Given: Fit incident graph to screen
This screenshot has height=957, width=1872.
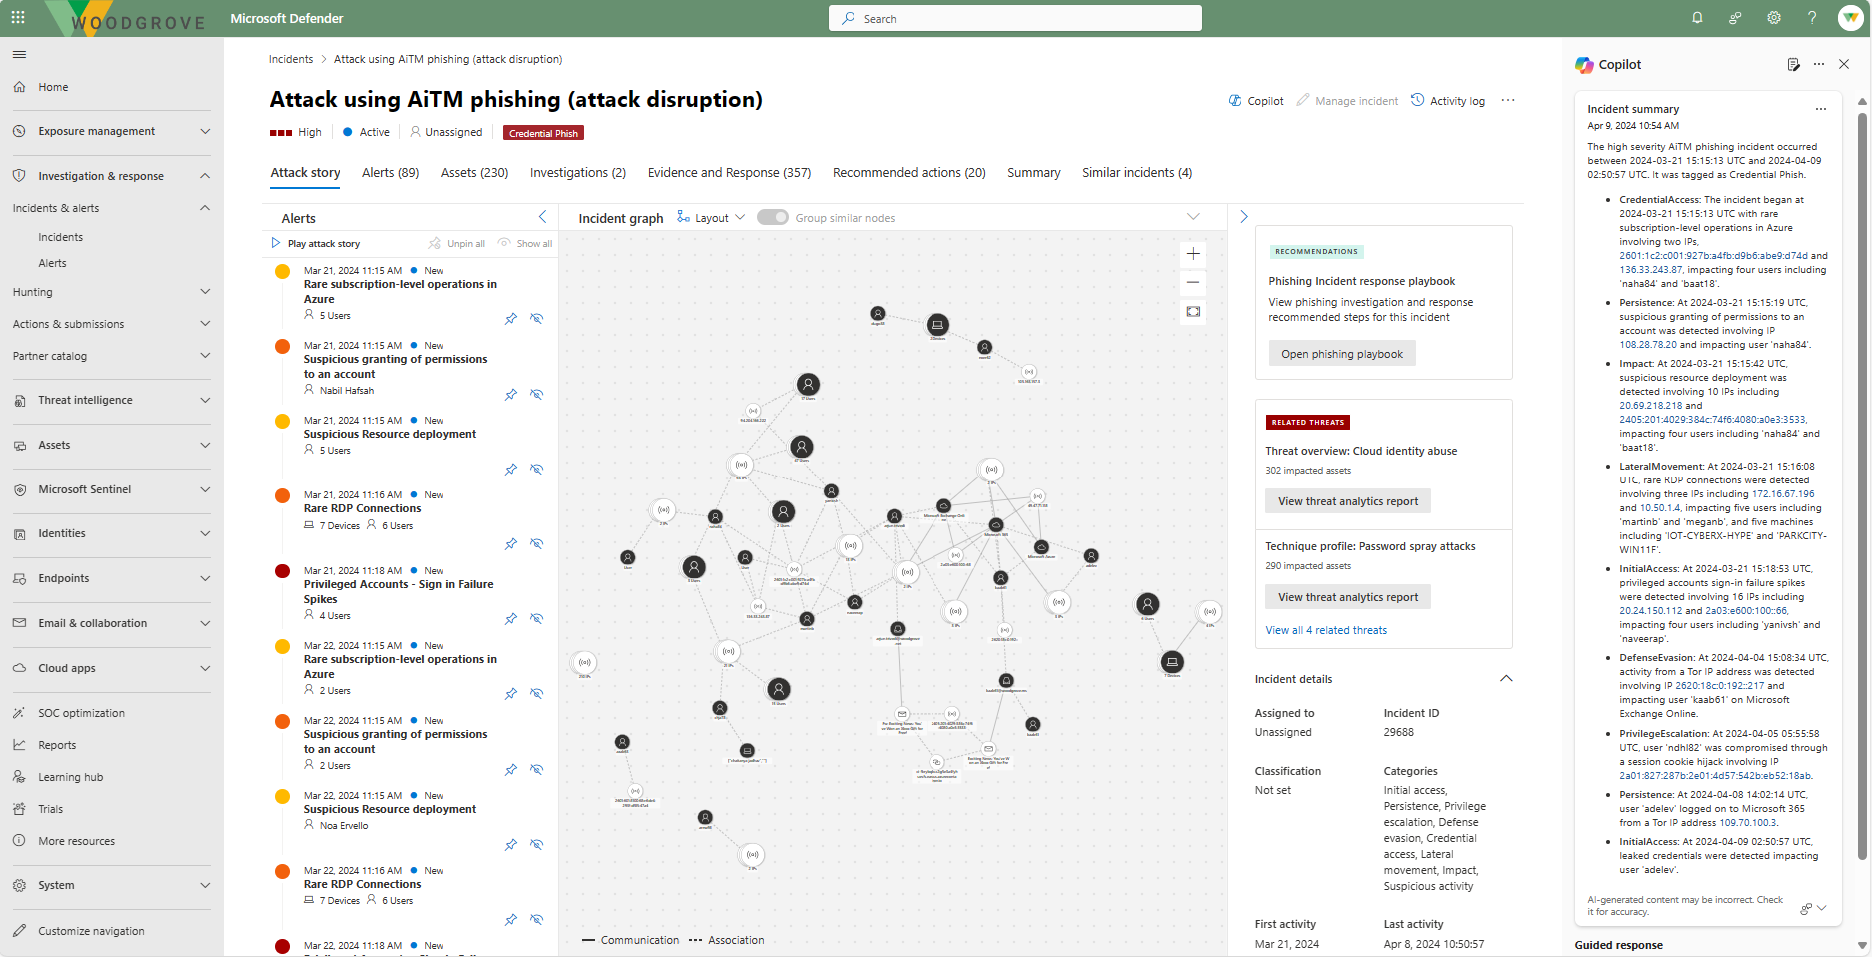Looking at the screenshot, I should 1193,312.
